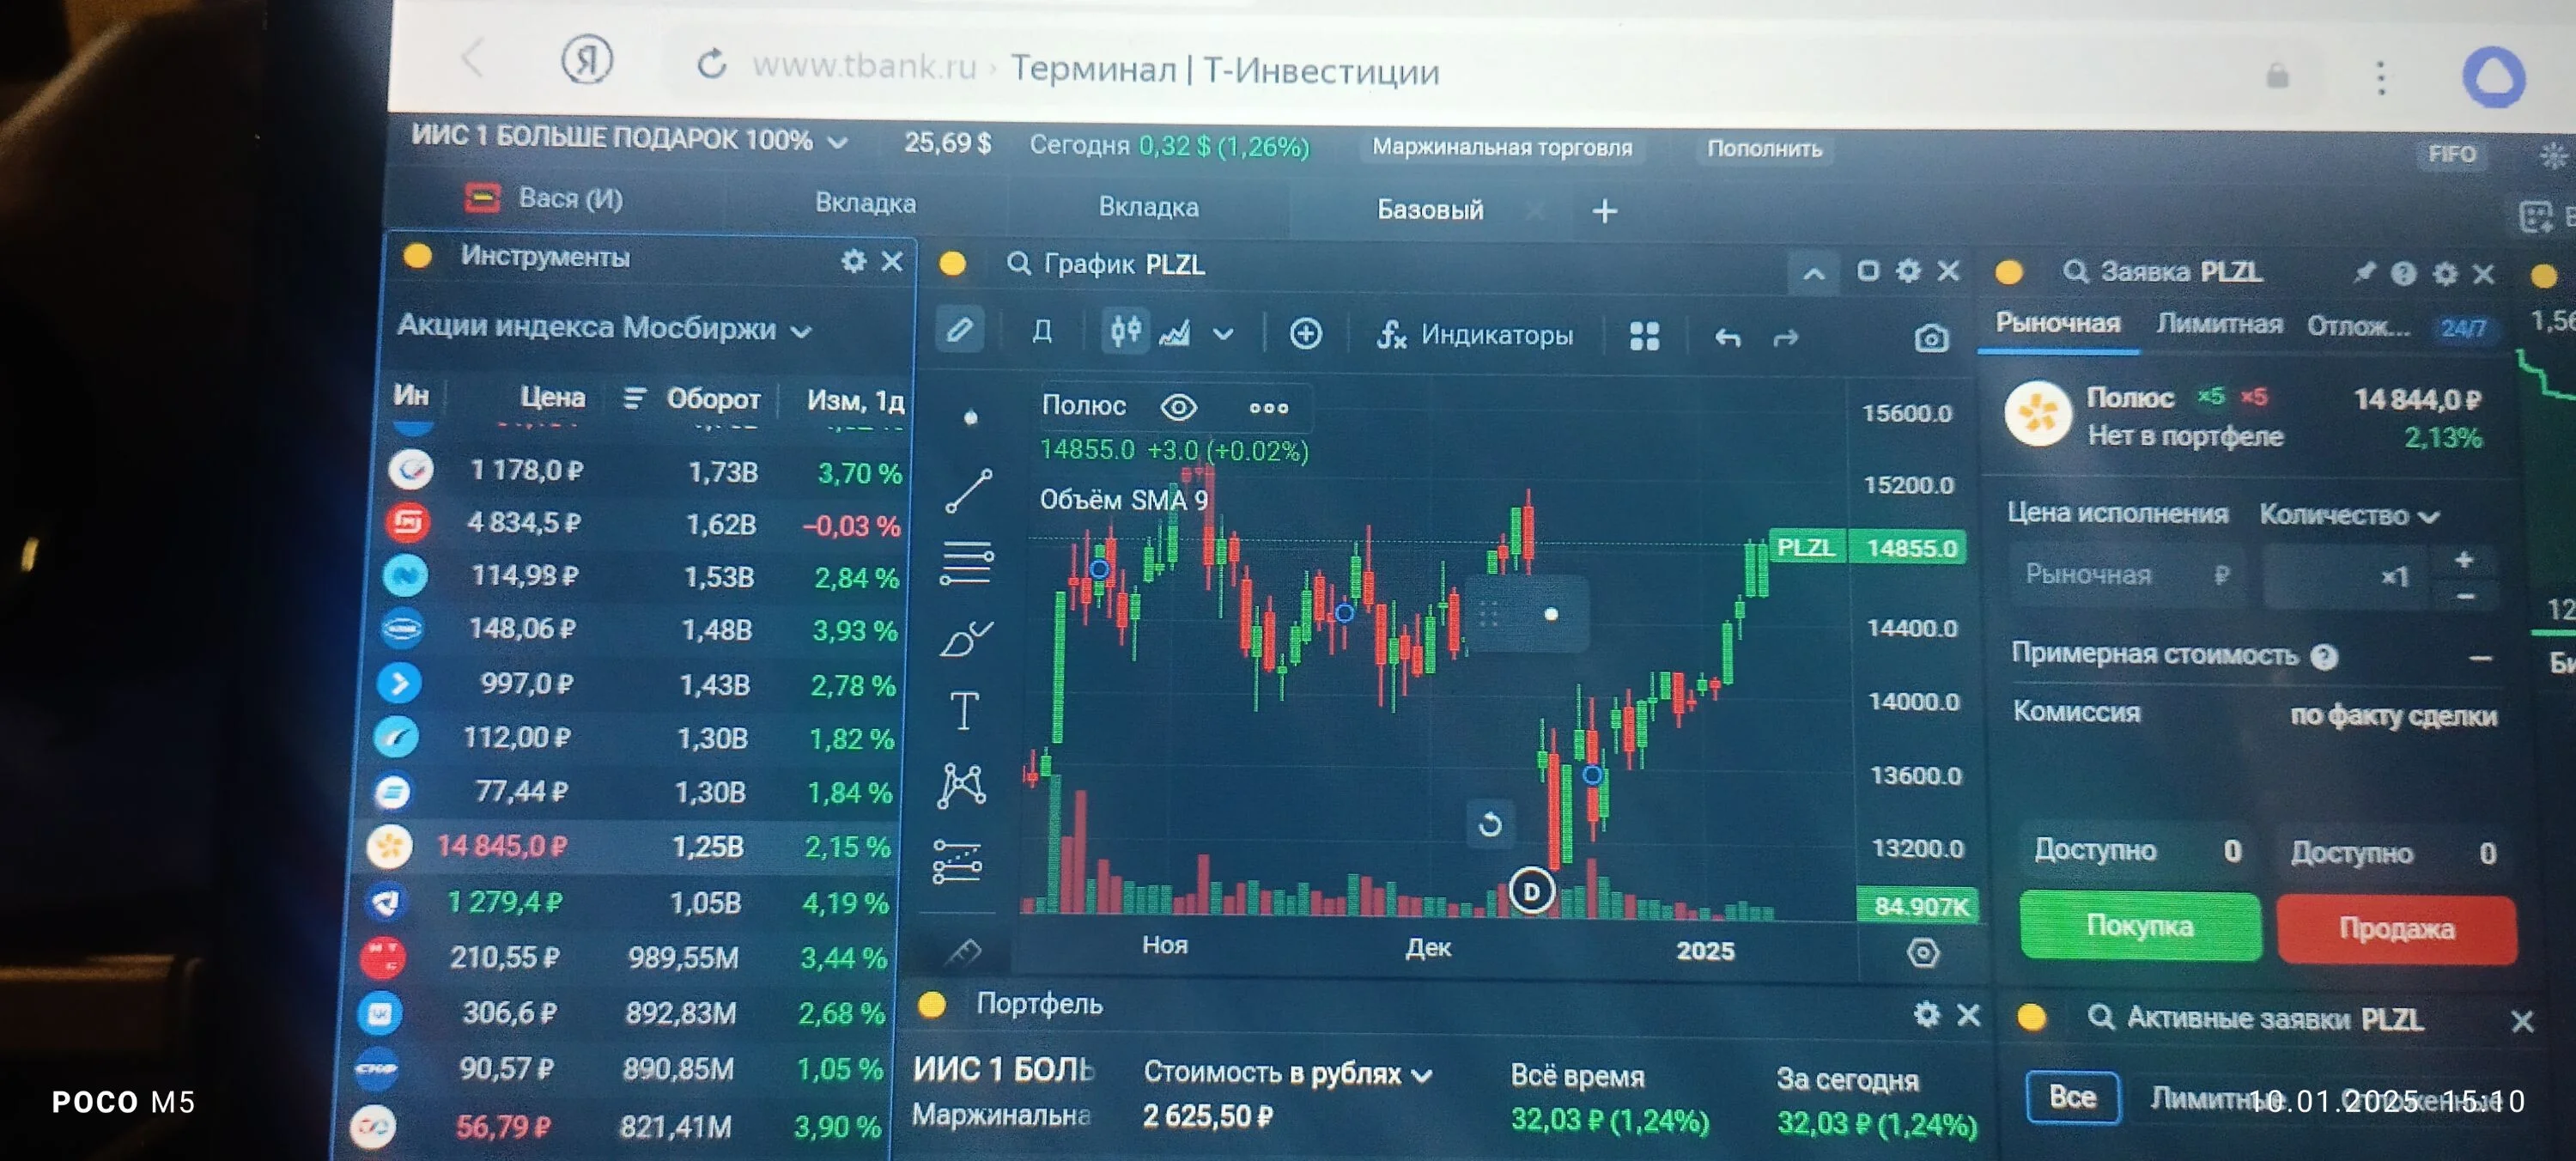Open the browser three-dot menu
The width and height of the screenshot is (2576, 1161).
pyautogui.click(x=2381, y=77)
